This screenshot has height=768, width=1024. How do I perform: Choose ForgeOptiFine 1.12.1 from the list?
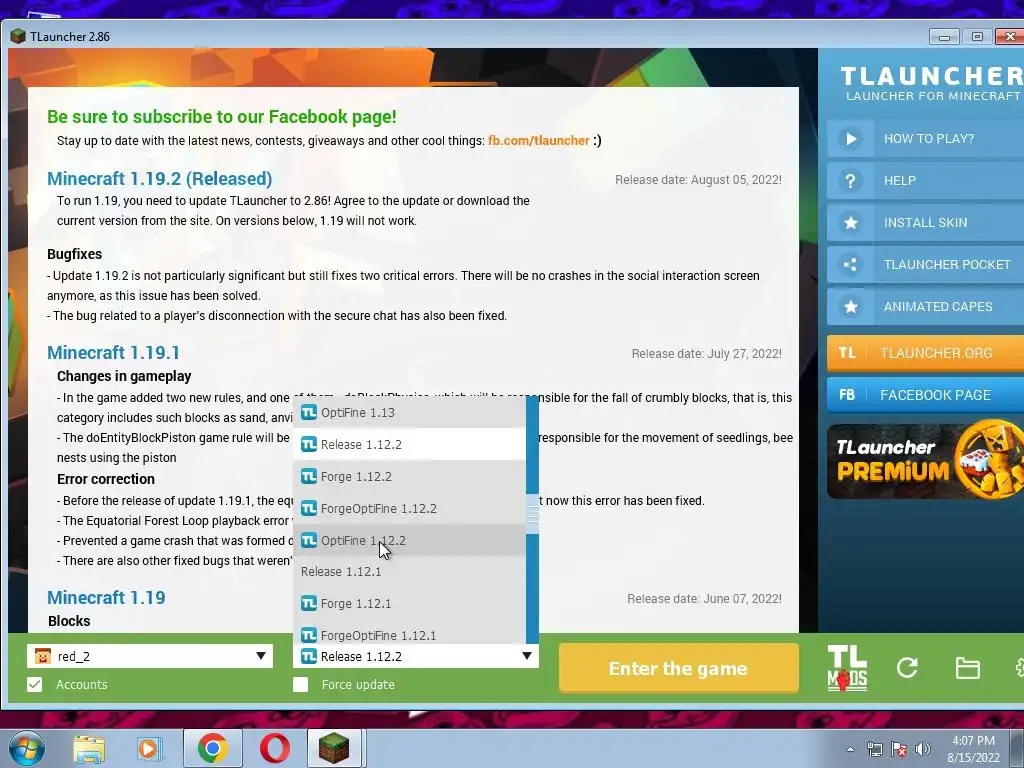pos(409,634)
